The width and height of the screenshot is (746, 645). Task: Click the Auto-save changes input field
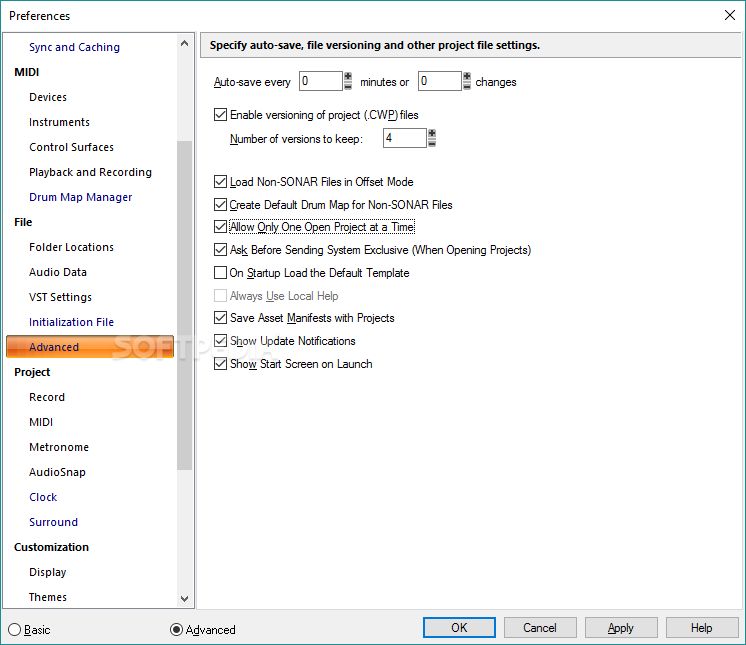440,81
